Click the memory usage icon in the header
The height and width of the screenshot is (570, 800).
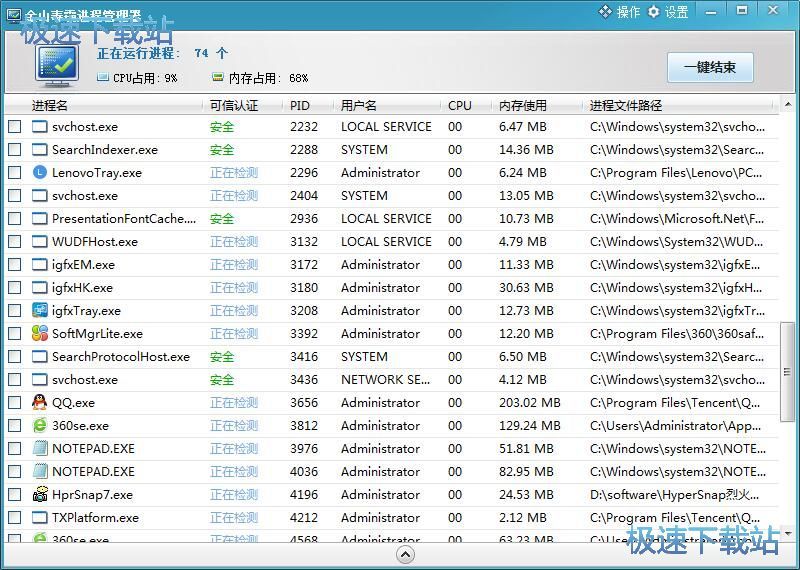(x=218, y=78)
